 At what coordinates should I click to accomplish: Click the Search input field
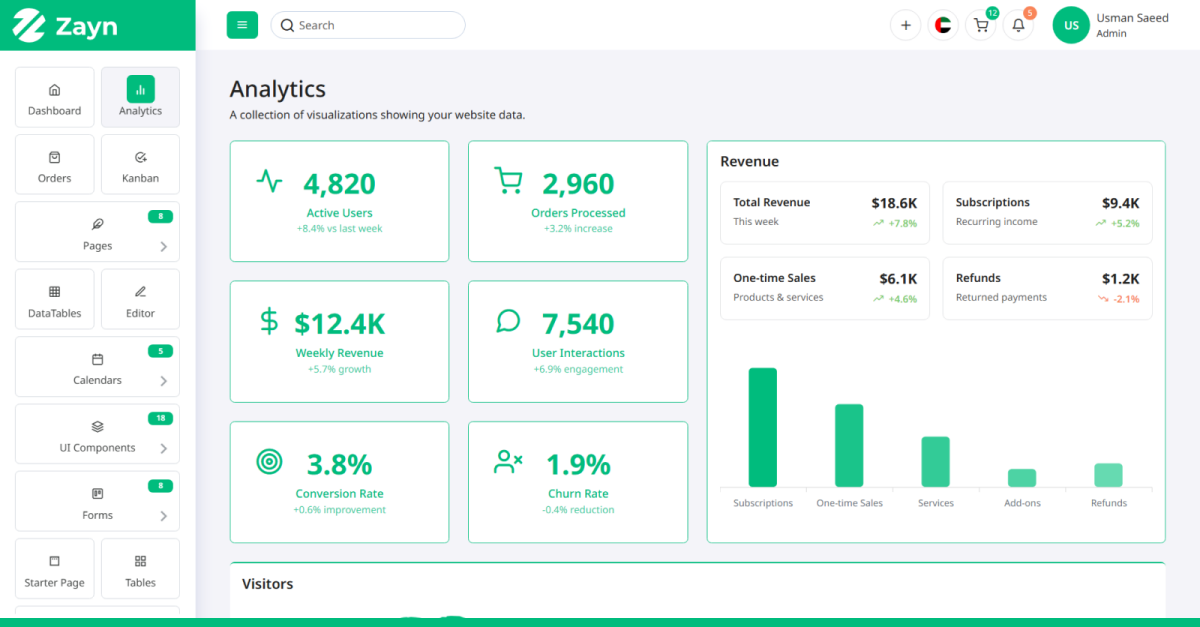click(368, 25)
